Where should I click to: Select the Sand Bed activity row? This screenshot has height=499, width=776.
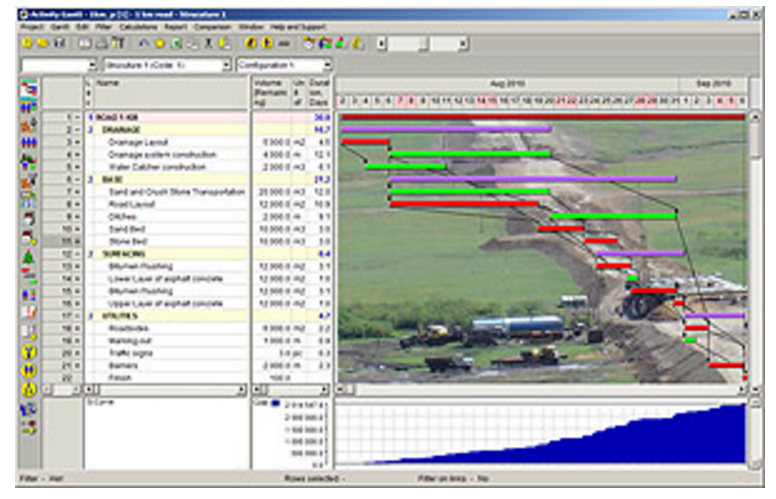[x=208, y=229]
